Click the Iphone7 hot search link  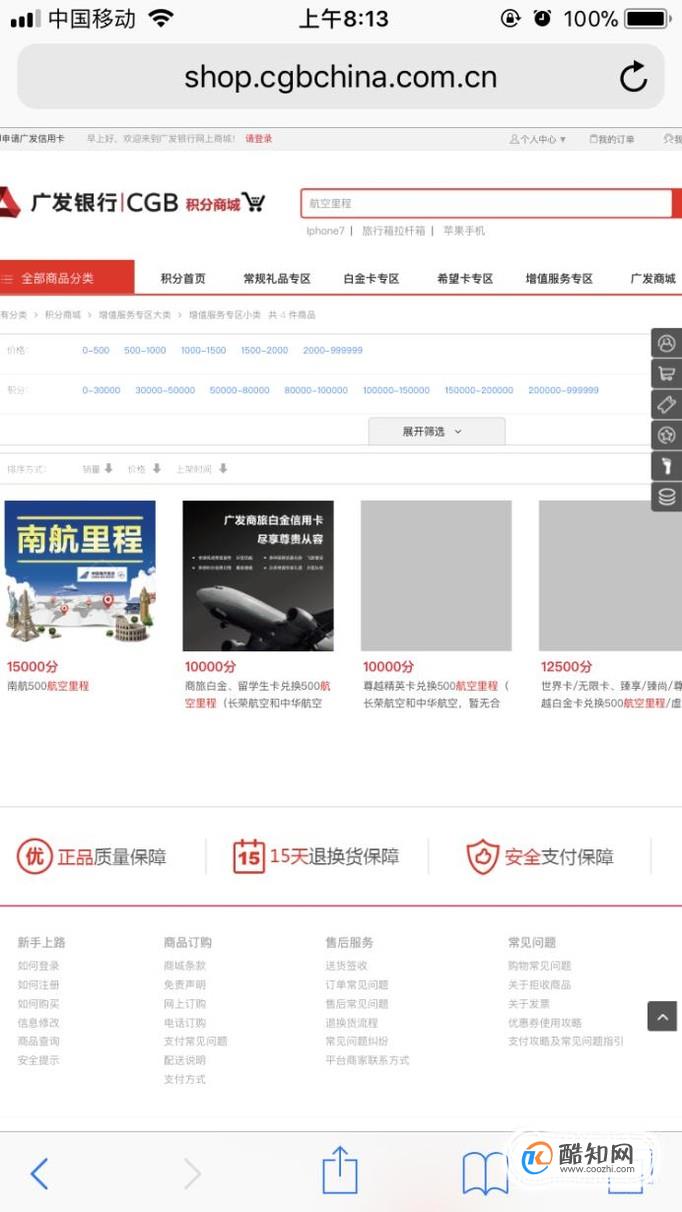pyautogui.click(x=325, y=231)
